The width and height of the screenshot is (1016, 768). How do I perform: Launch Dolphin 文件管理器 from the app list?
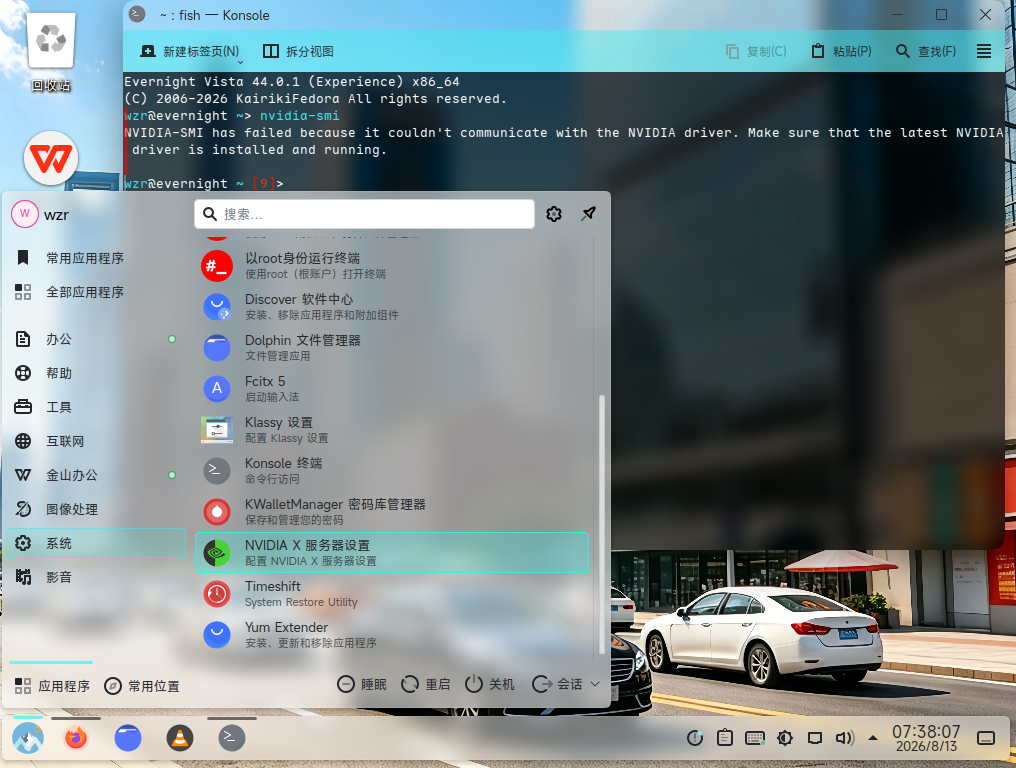[391, 347]
